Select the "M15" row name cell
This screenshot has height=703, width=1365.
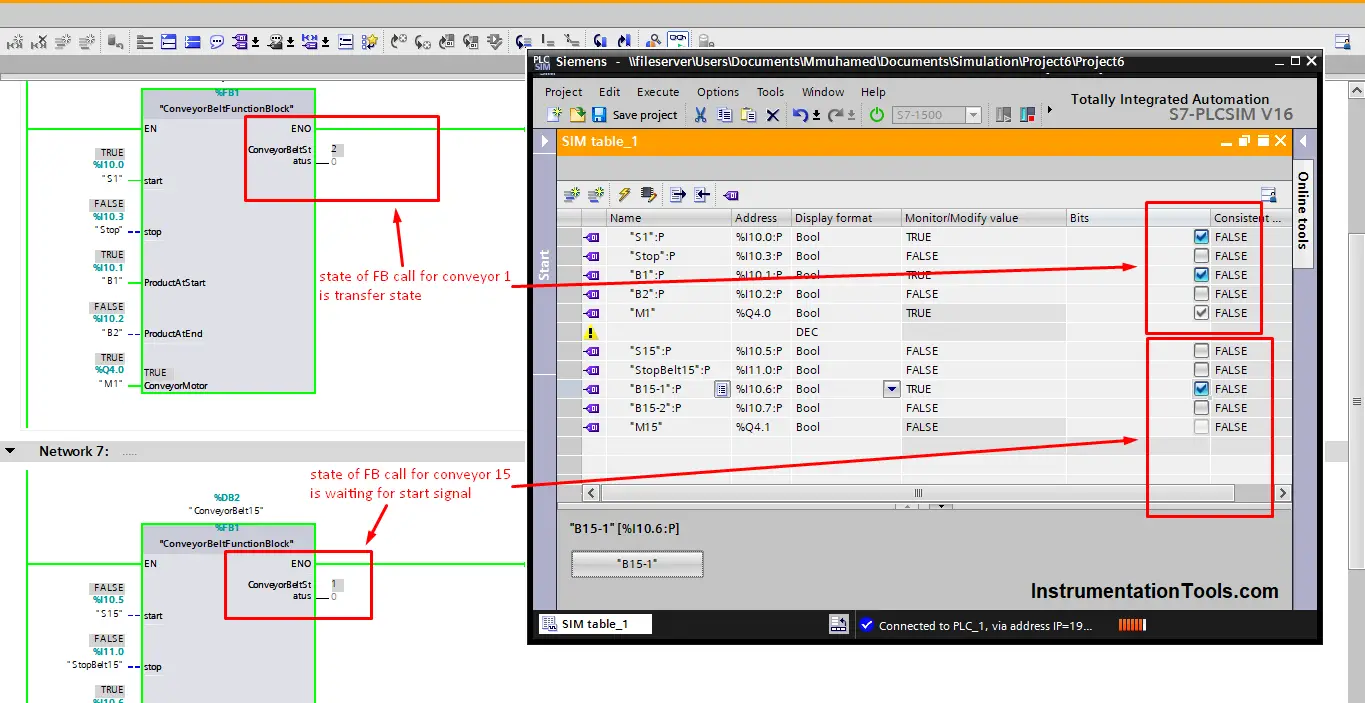tap(669, 427)
